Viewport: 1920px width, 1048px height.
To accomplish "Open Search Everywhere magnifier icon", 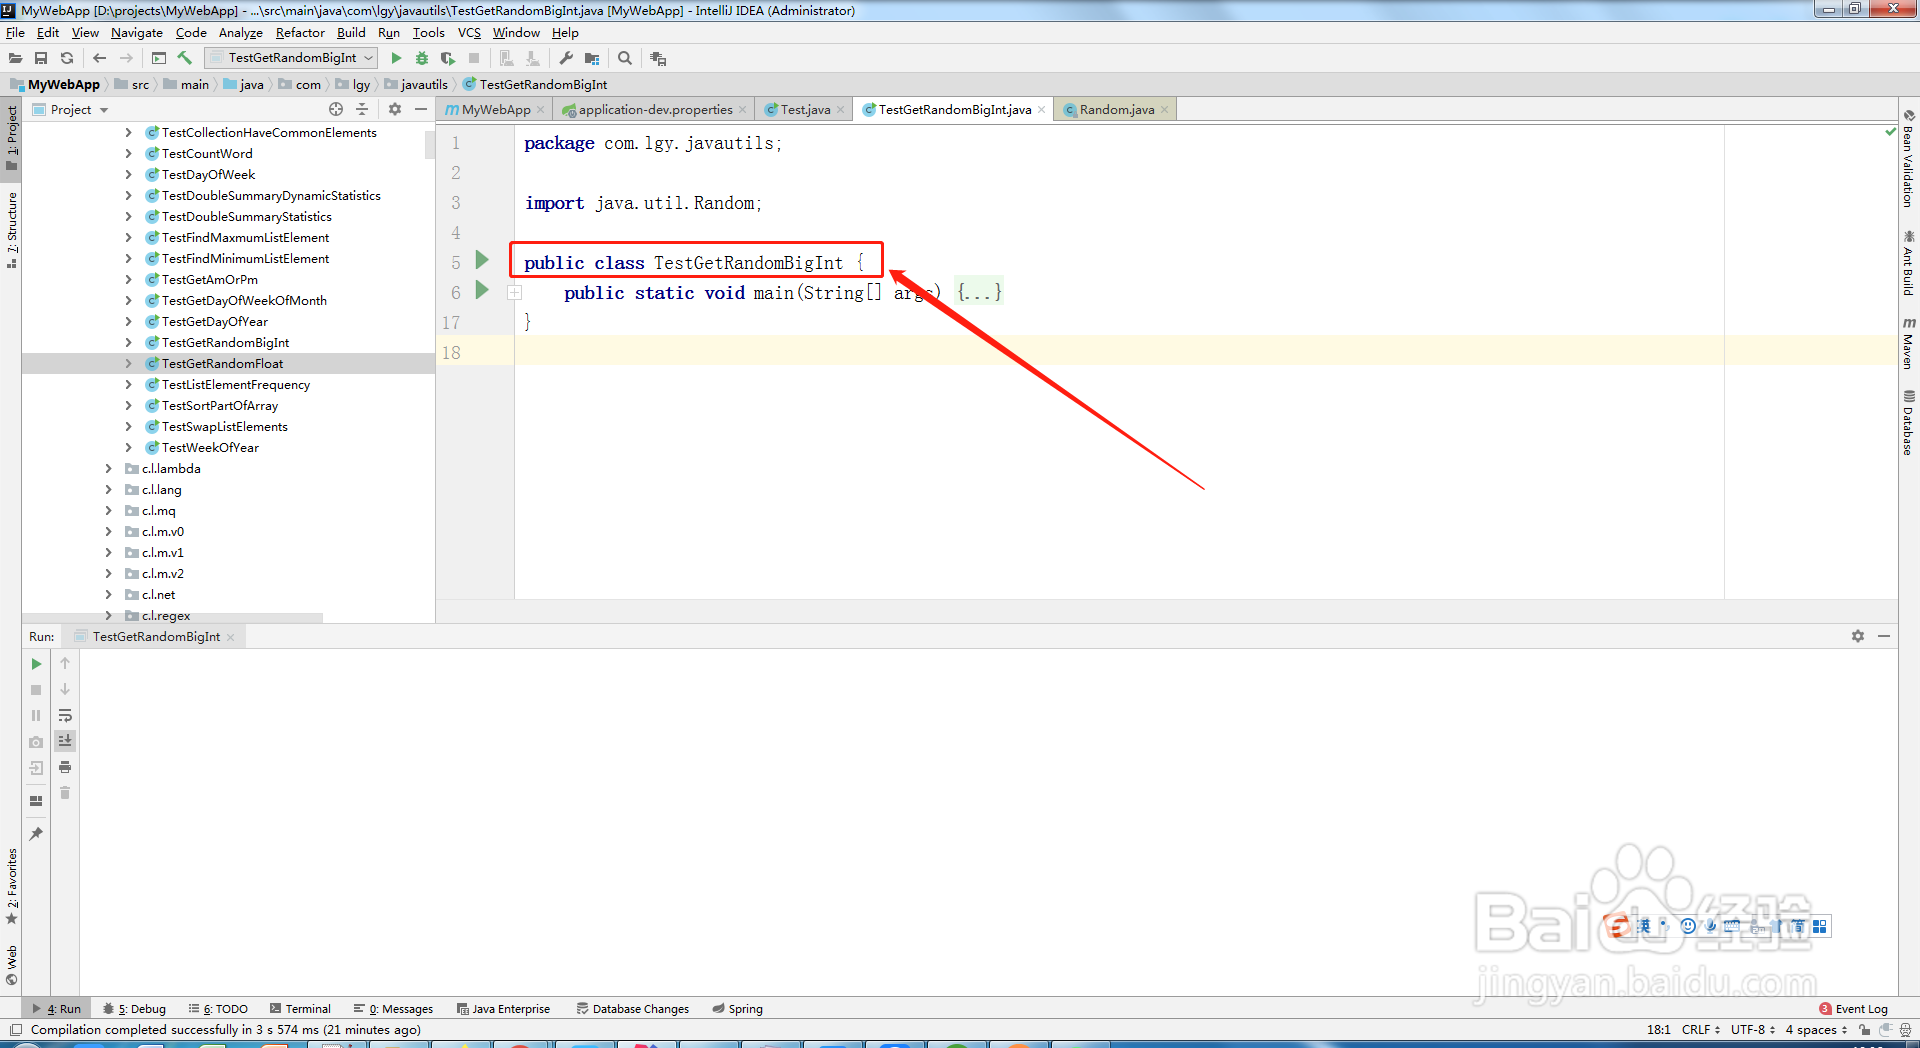I will [x=625, y=58].
